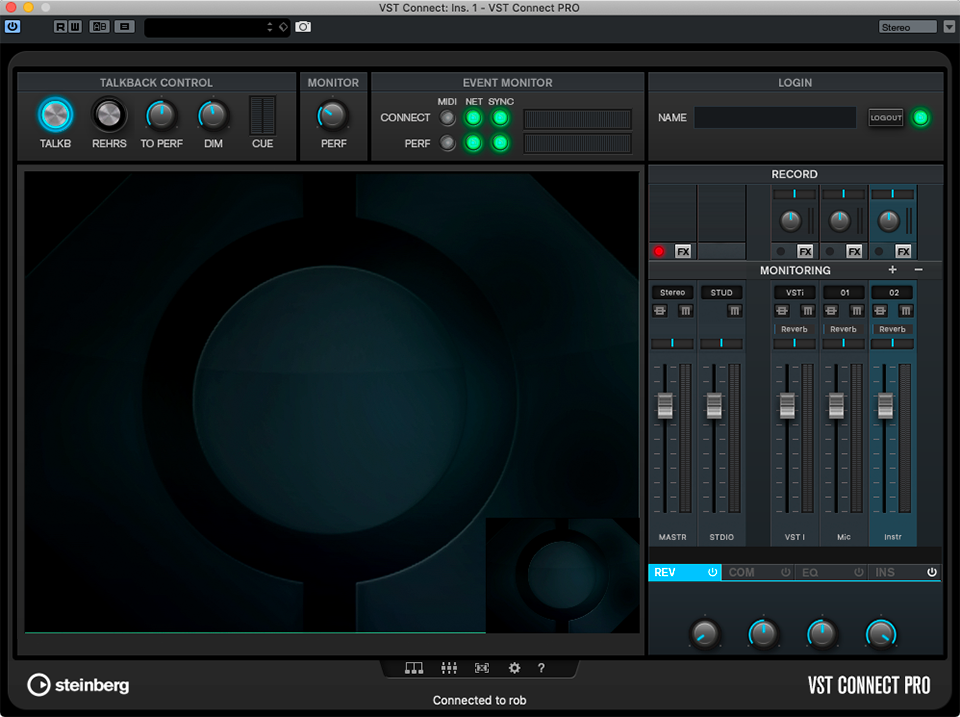Image resolution: width=960 pixels, height=717 pixels.
Task: Open the settings gear icon at bottom
Action: click(514, 668)
